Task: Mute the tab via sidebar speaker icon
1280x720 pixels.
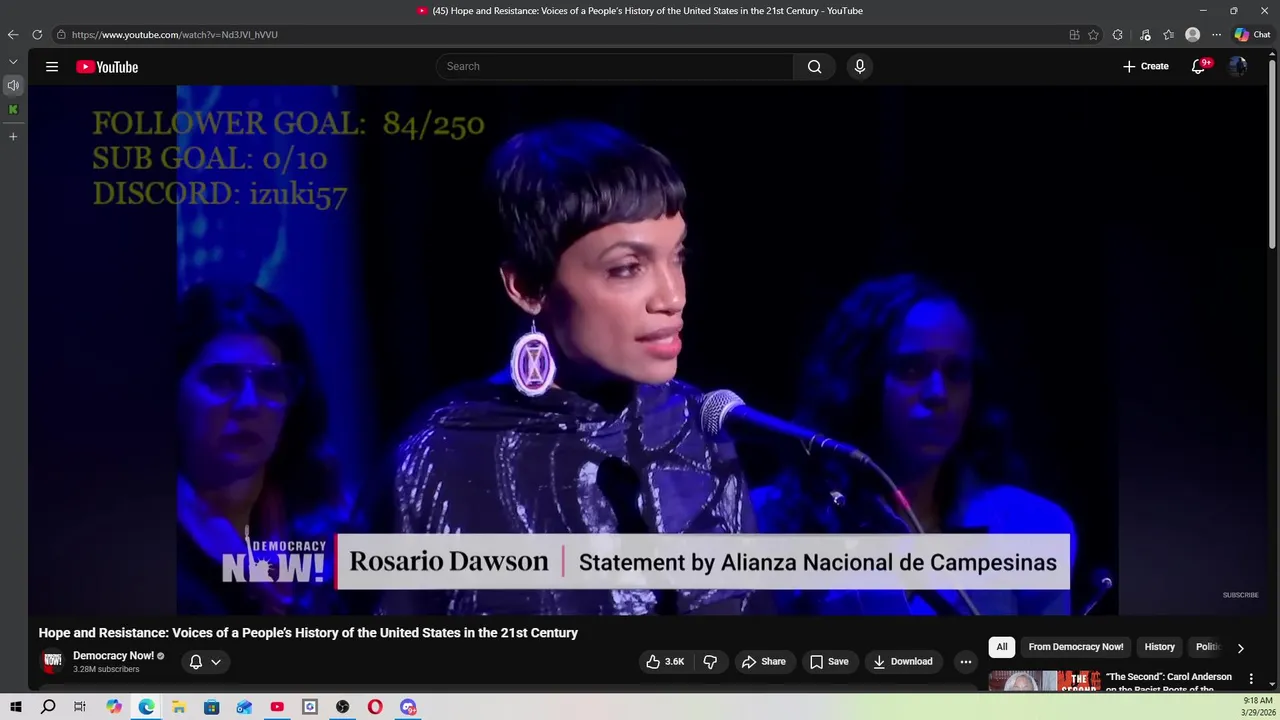Action: click(13, 85)
